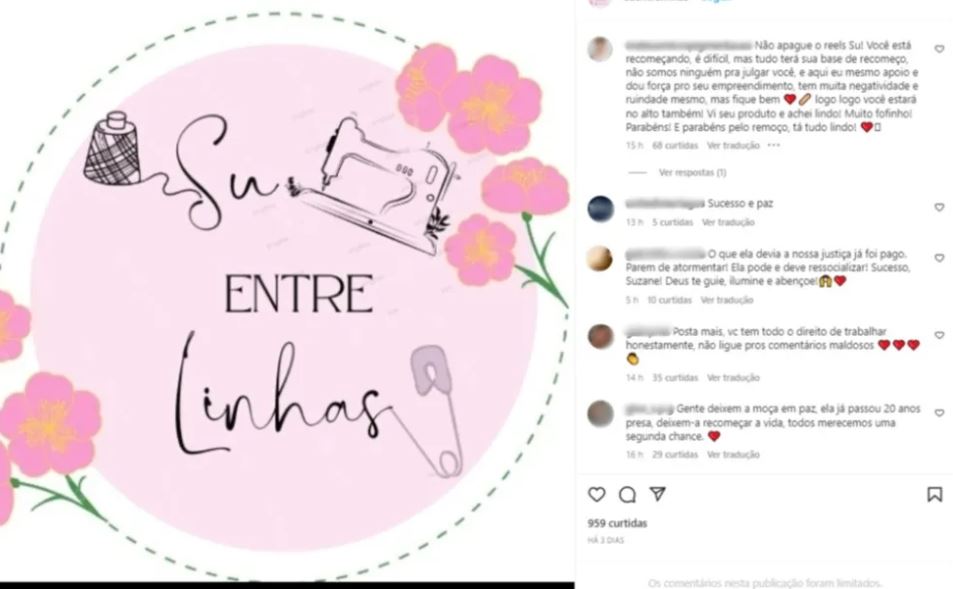Open the three-dot options on first comment
The height and width of the screenshot is (589, 953).
[x=773, y=145]
